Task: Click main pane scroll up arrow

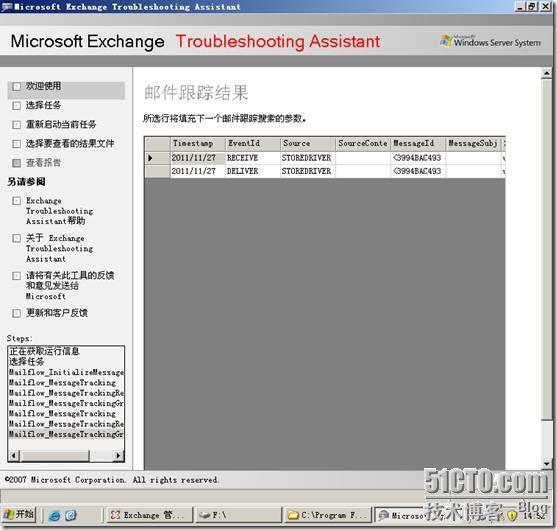Action: pyautogui.click(x=547, y=73)
